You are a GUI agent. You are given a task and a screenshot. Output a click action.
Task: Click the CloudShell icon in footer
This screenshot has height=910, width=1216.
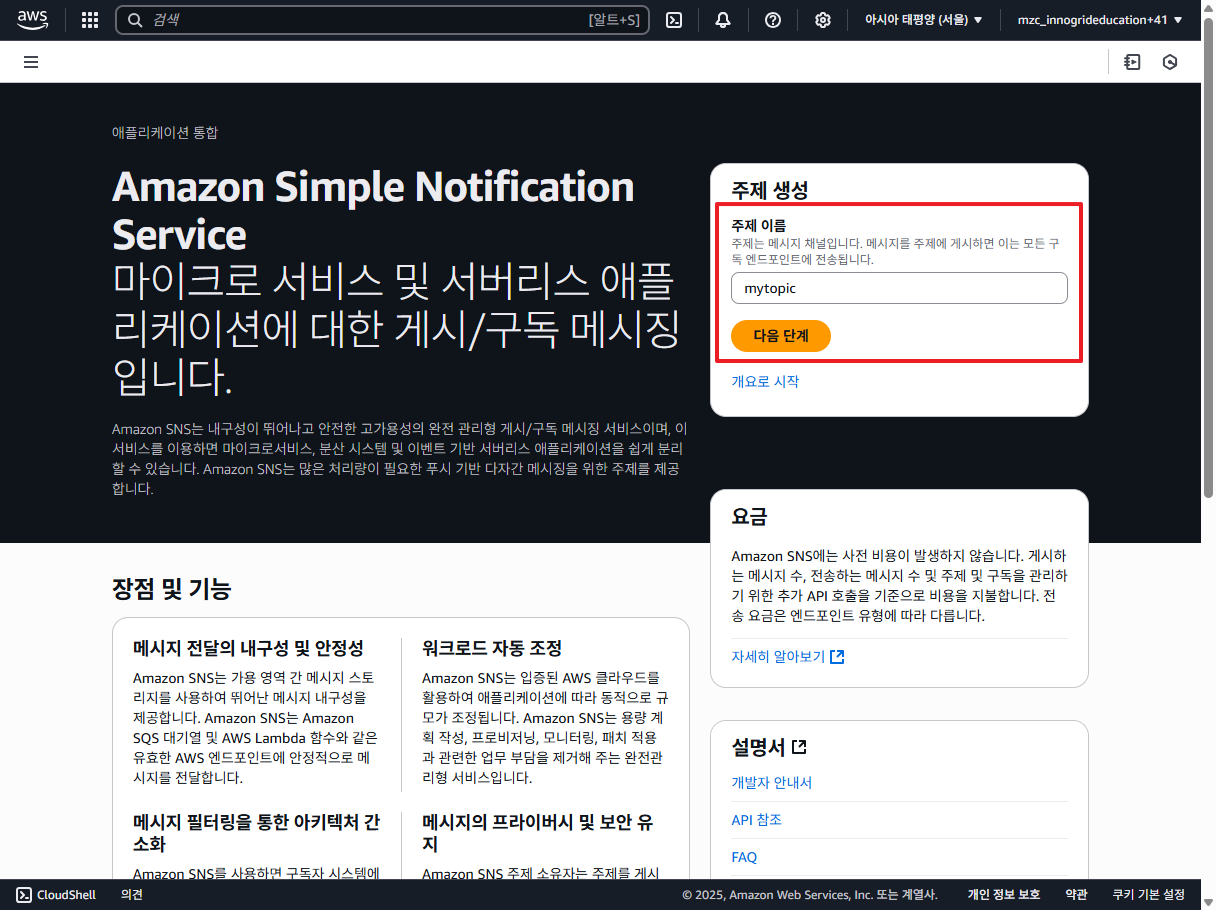[24, 895]
